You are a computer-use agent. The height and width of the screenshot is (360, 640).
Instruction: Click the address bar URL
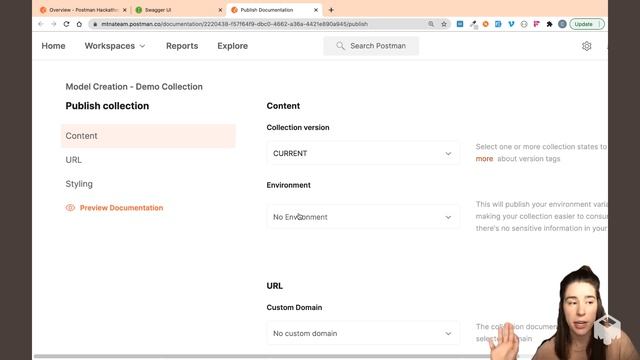point(234,24)
